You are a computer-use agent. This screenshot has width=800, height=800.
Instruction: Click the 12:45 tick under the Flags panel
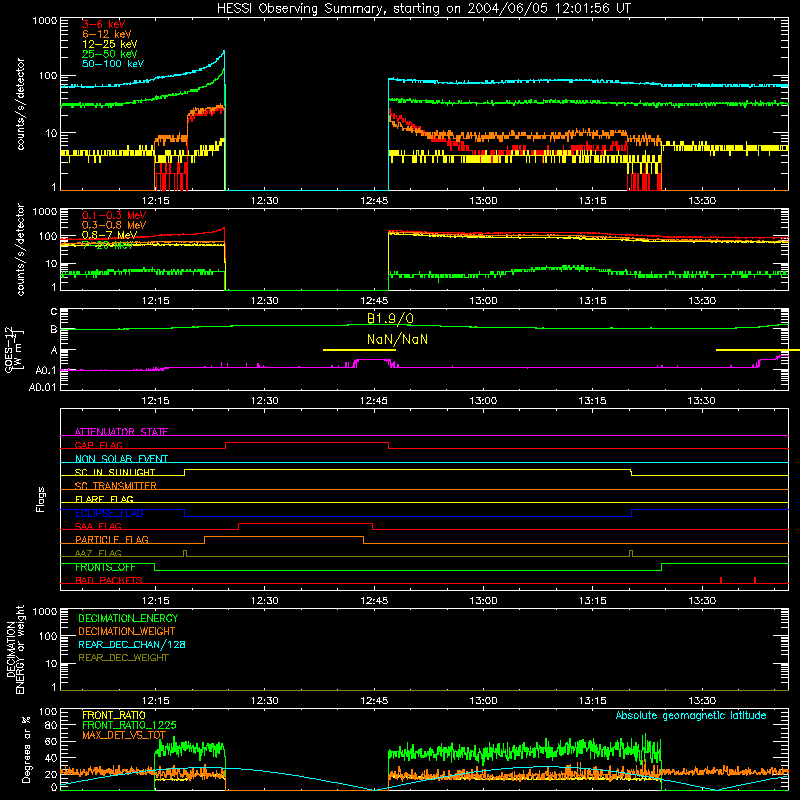pos(374,601)
